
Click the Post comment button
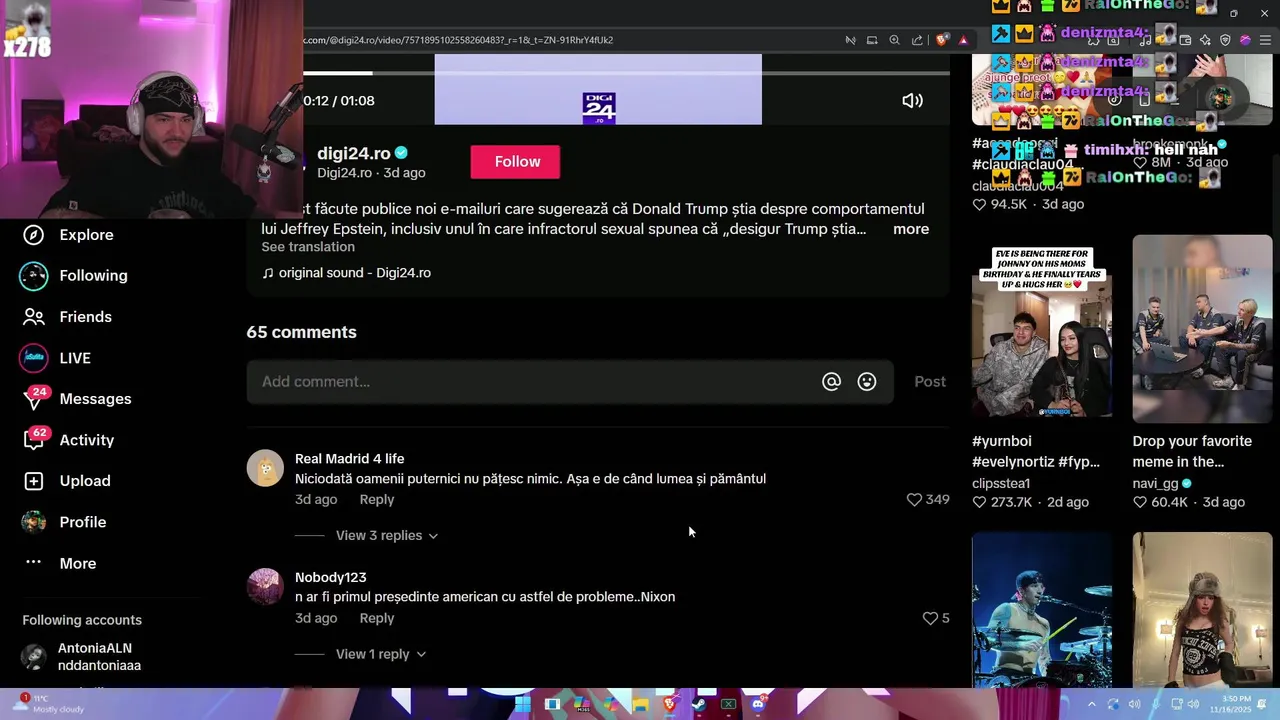click(x=929, y=381)
